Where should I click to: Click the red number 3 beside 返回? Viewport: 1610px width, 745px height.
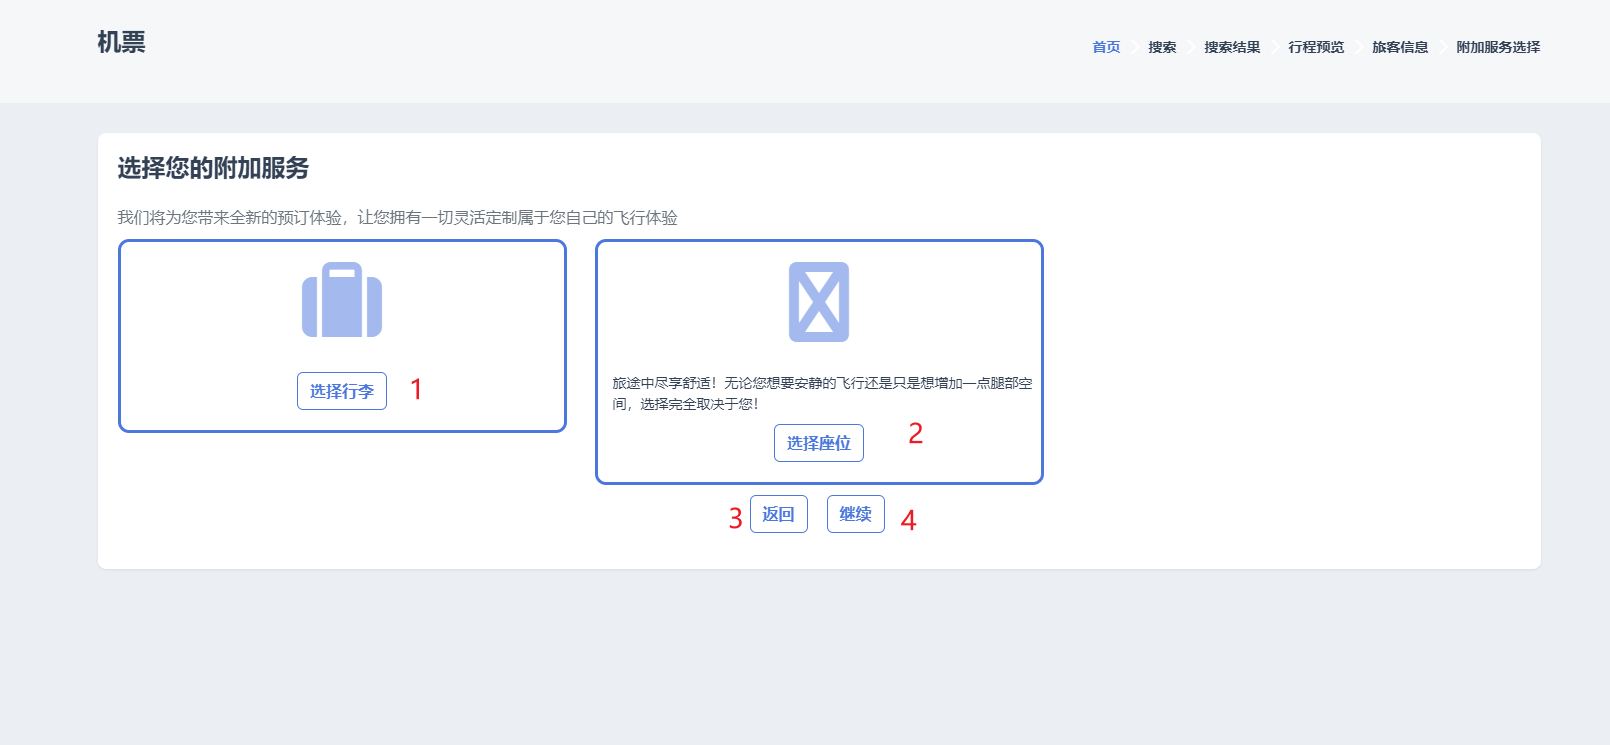coord(735,518)
